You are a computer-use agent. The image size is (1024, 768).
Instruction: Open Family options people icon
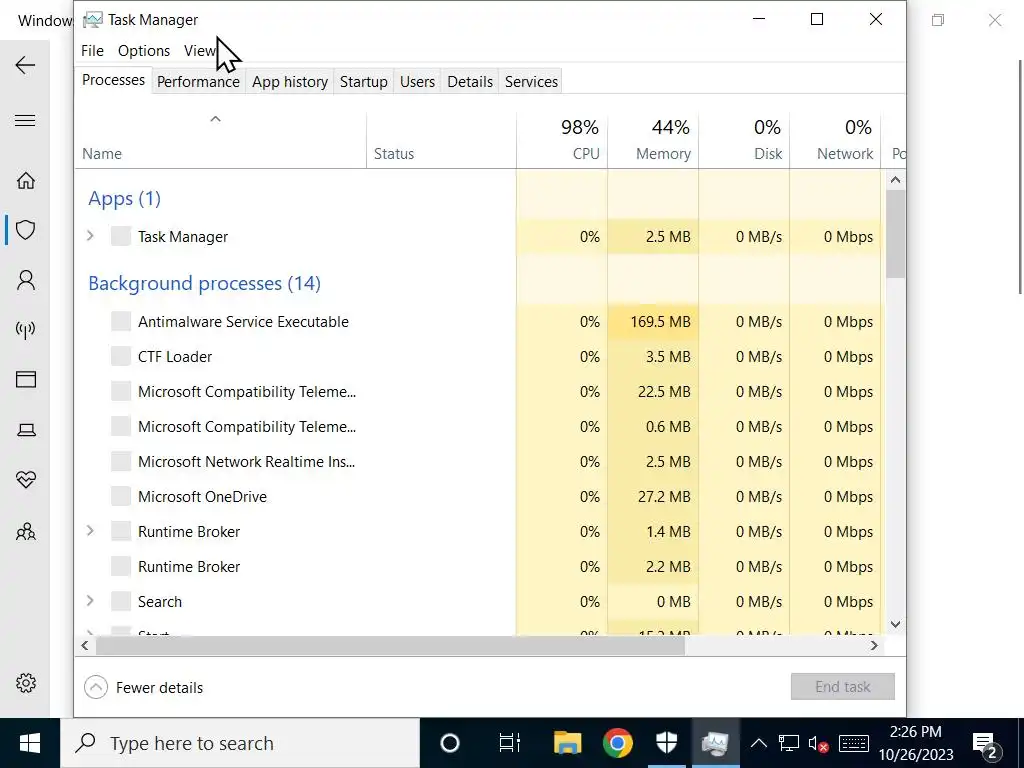click(25, 531)
